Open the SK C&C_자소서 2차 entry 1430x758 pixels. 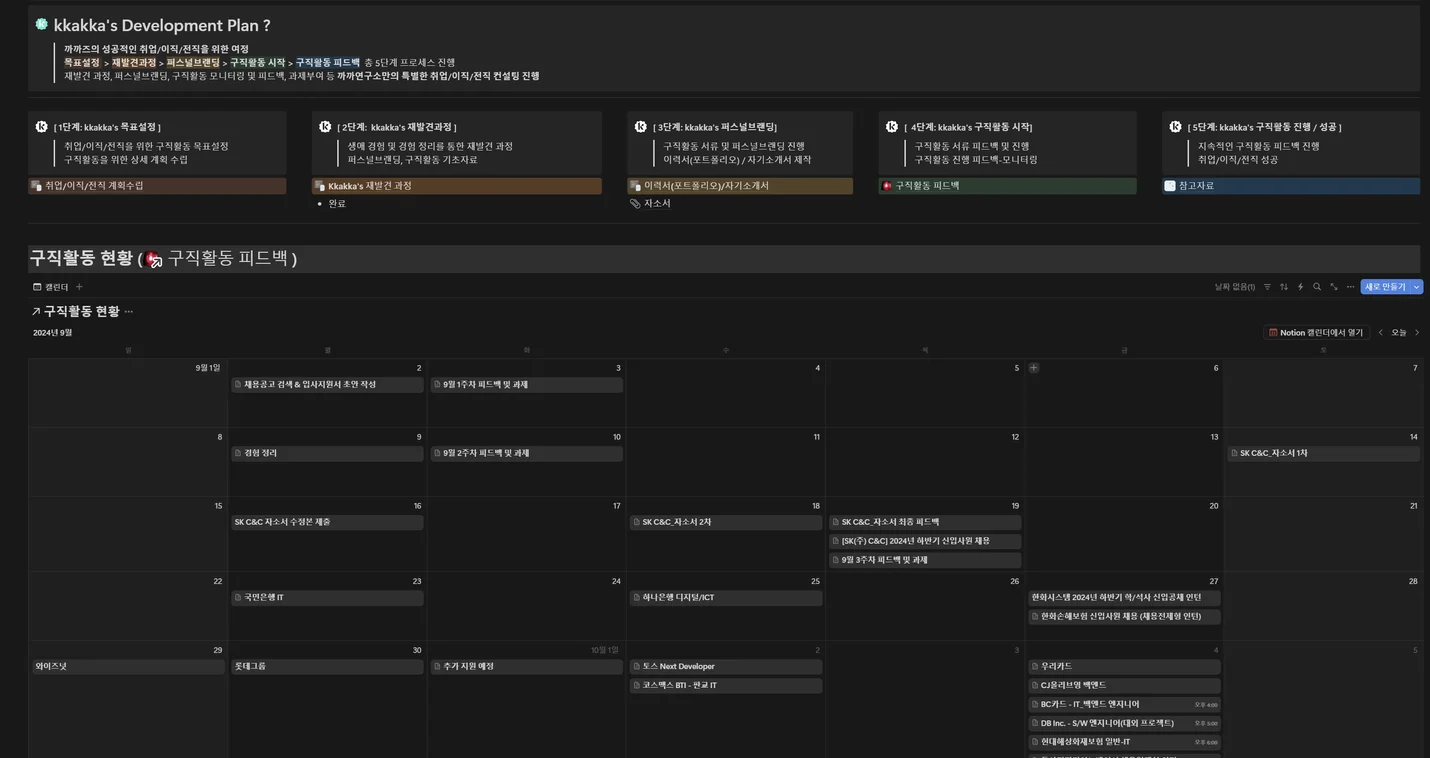point(726,523)
